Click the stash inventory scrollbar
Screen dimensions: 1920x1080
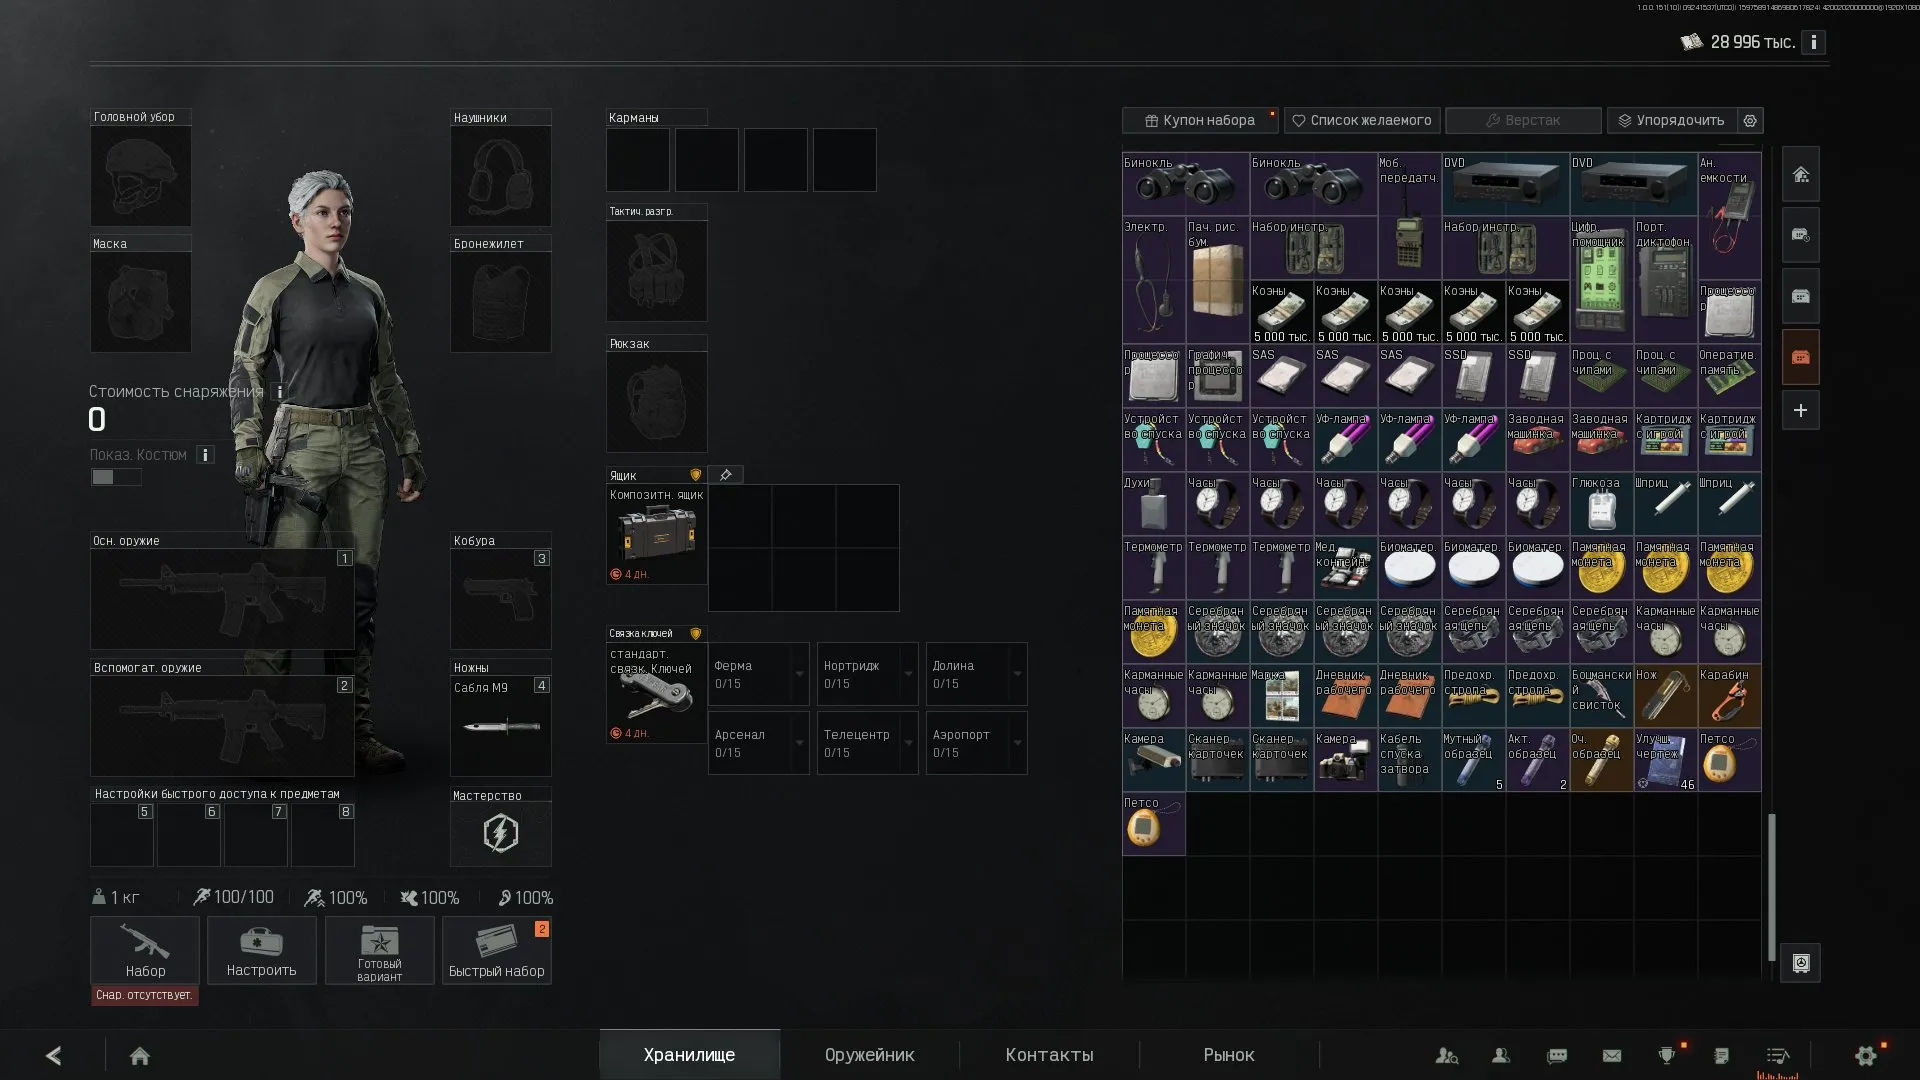click(x=1771, y=885)
